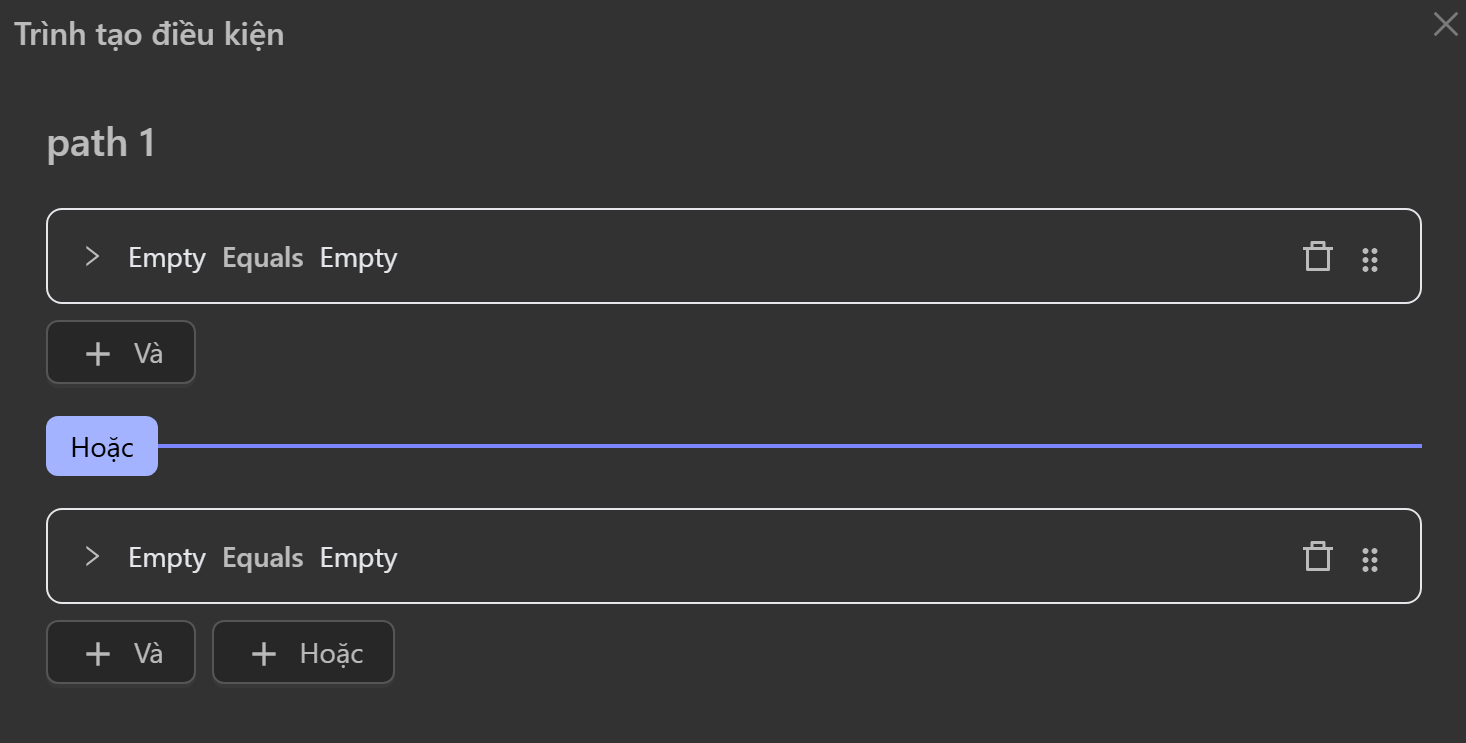The height and width of the screenshot is (743, 1466).
Task: Close the Trình tạo điều kiện panel
Action: click(x=1445, y=25)
